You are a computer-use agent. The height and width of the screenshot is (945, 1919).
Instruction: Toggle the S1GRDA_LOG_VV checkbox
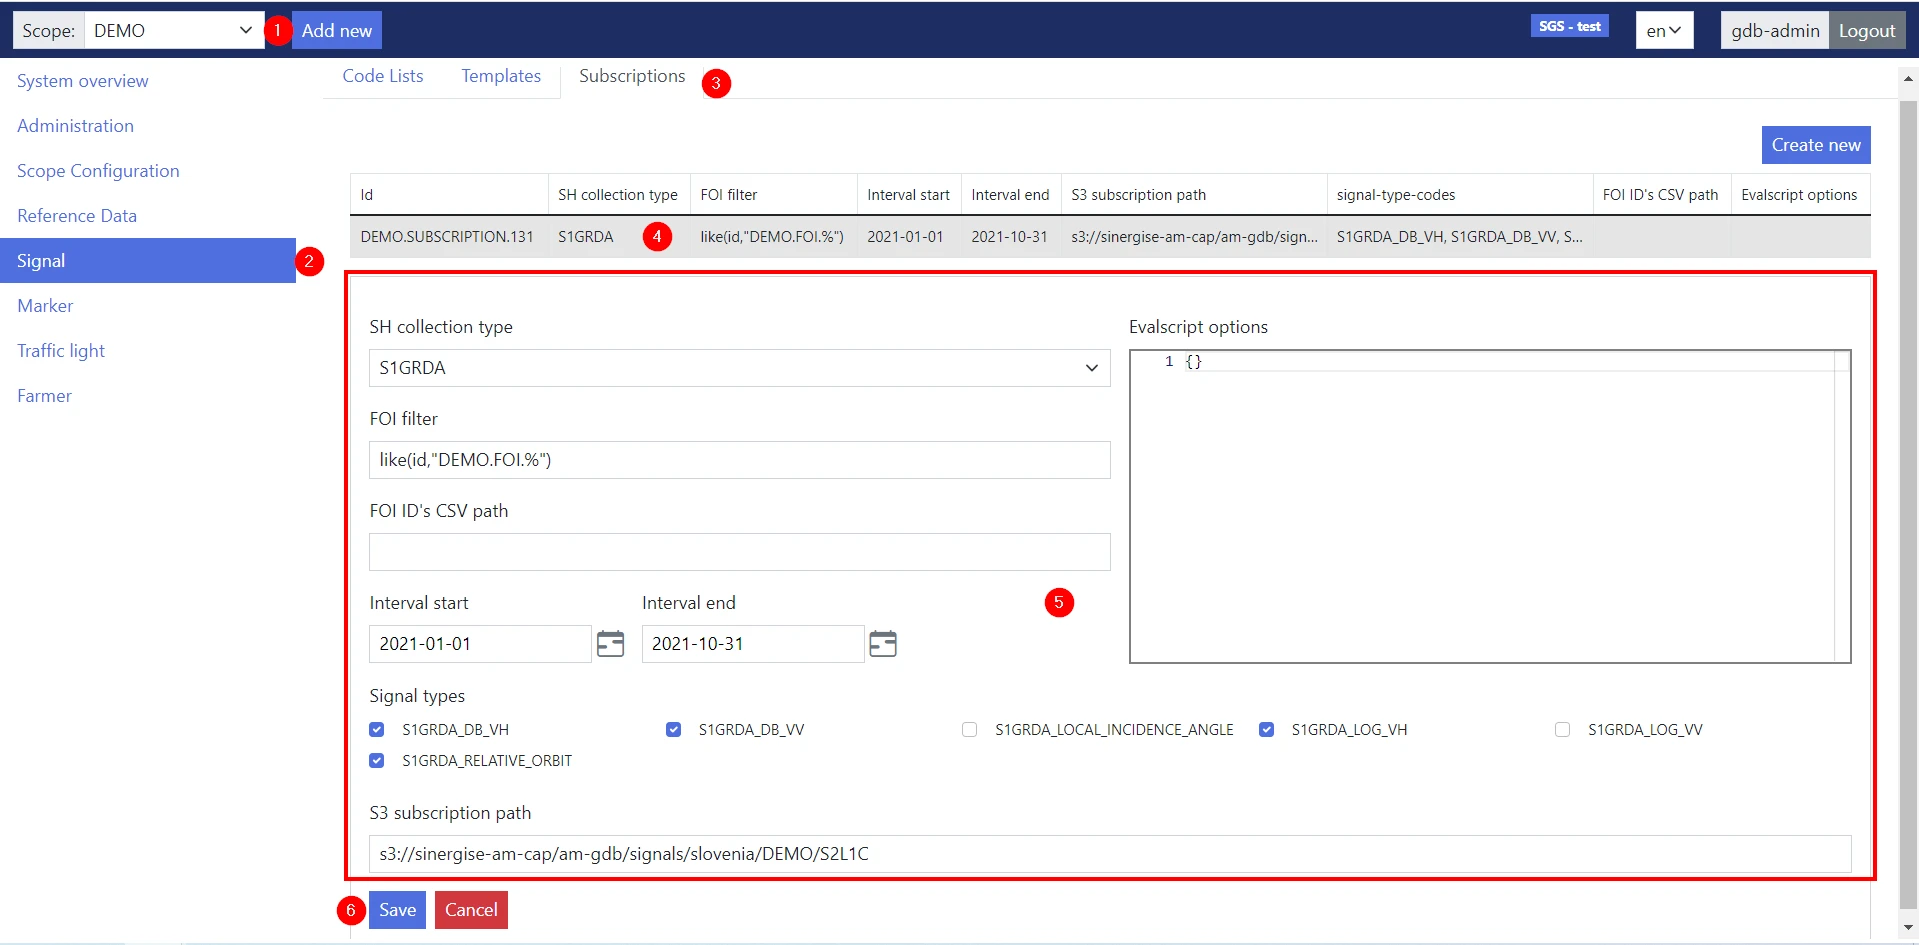coord(1562,730)
